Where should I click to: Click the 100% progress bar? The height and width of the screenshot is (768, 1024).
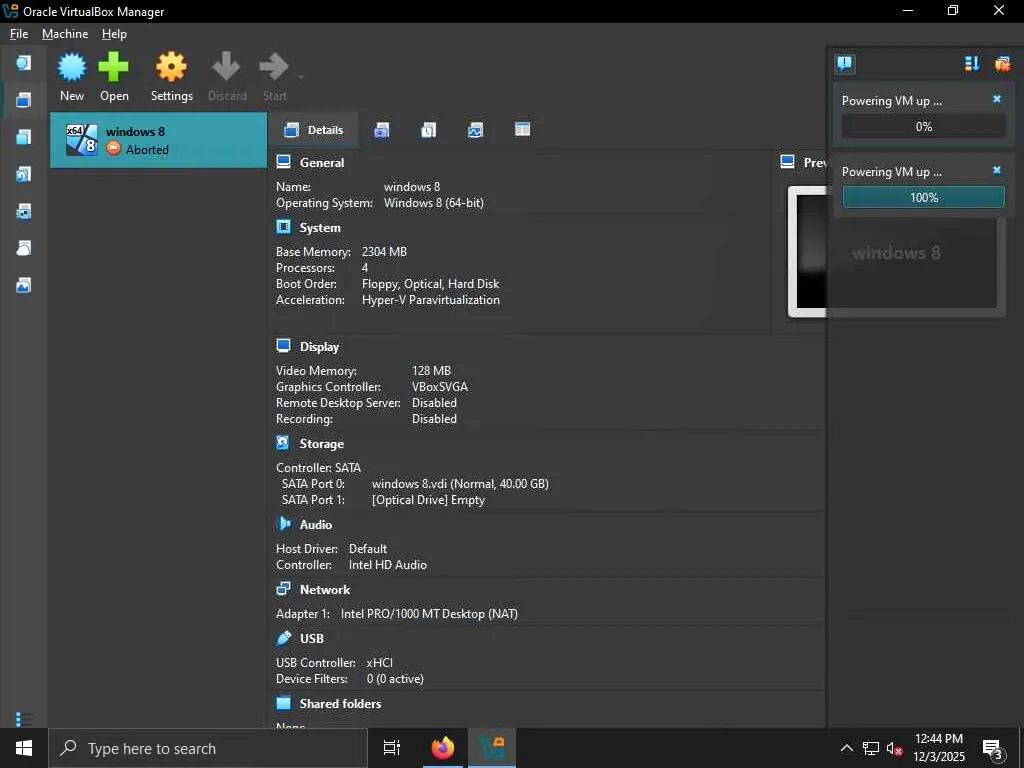click(x=923, y=197)
